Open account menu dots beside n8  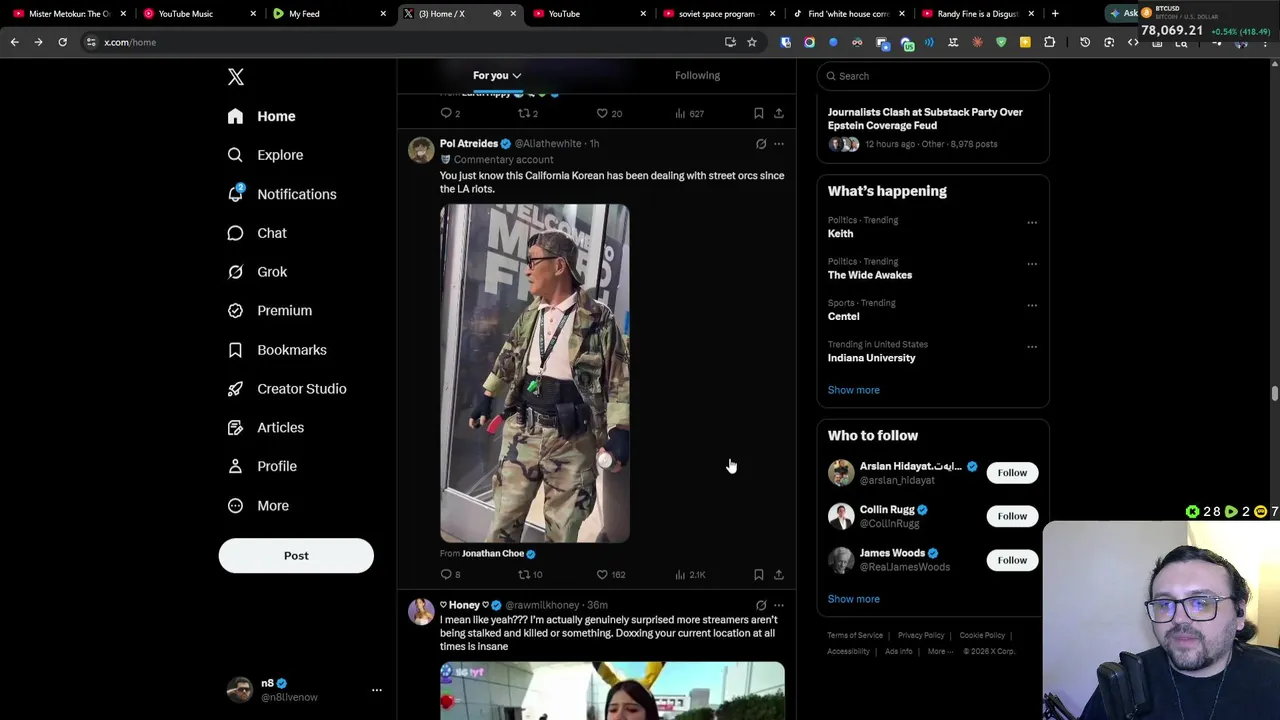point(377,690)
